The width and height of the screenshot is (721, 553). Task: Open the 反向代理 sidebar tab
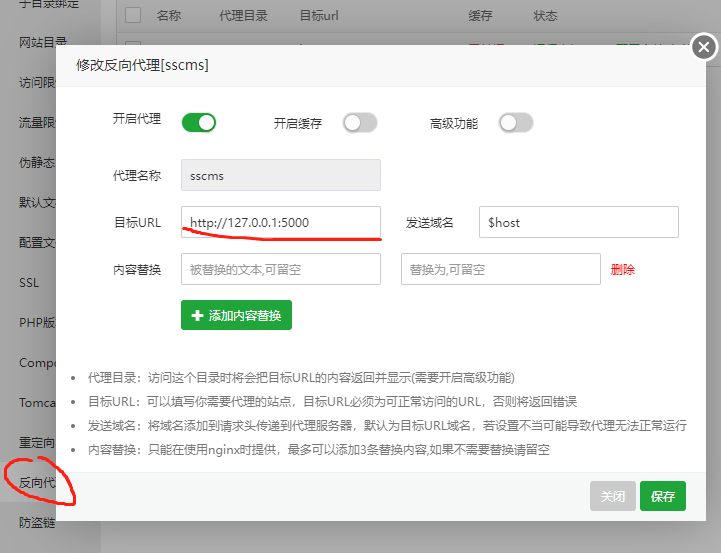[x=37, y=483]
